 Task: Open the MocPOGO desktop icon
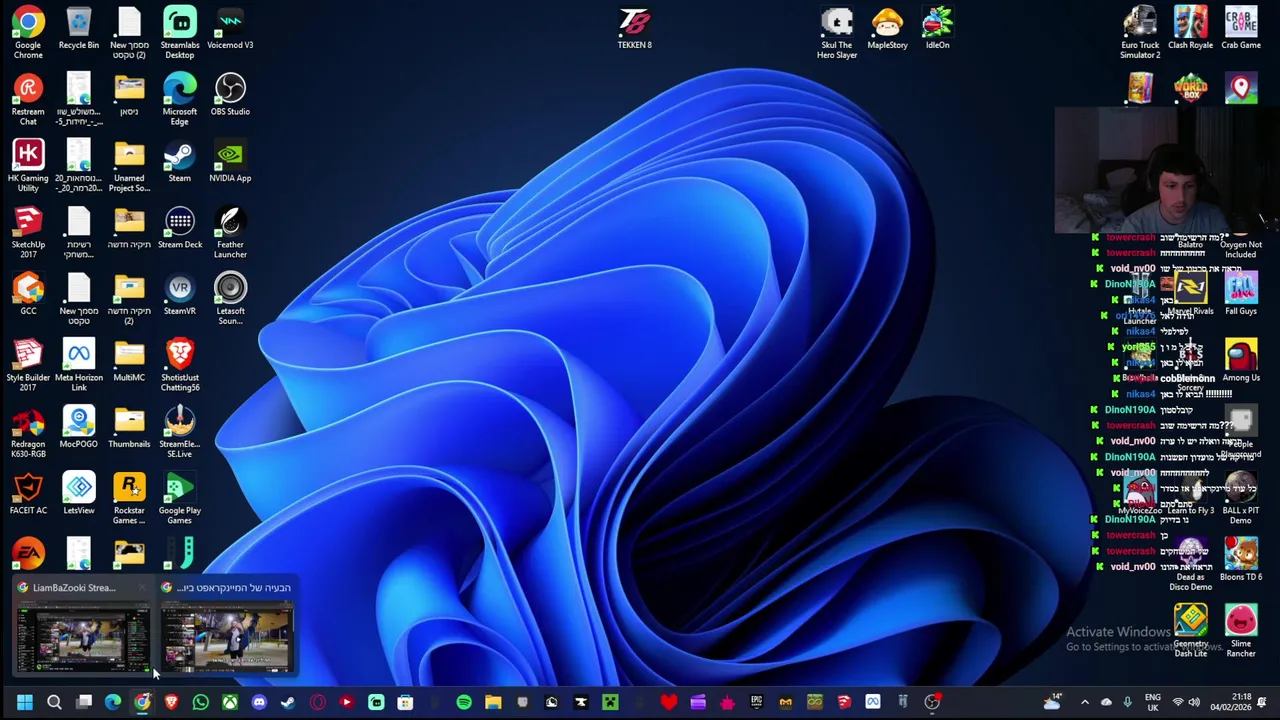pos(79,427)
